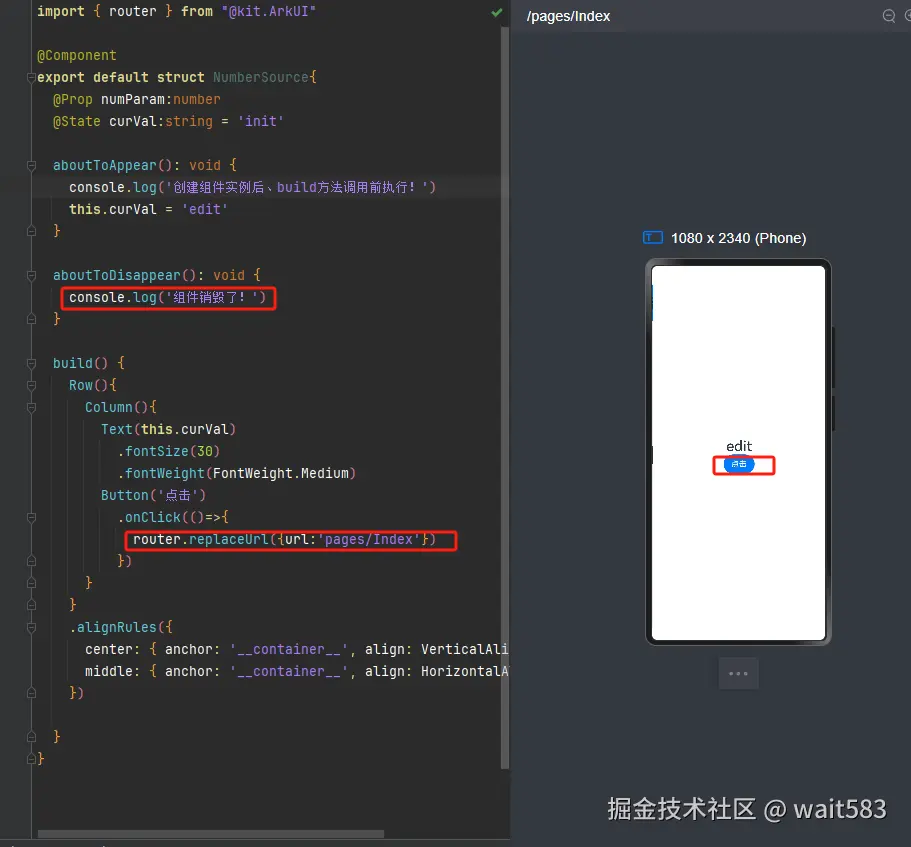The image size is (911, 847).
Task: Click the .fontSize(30) line
Action: (168, 451)
